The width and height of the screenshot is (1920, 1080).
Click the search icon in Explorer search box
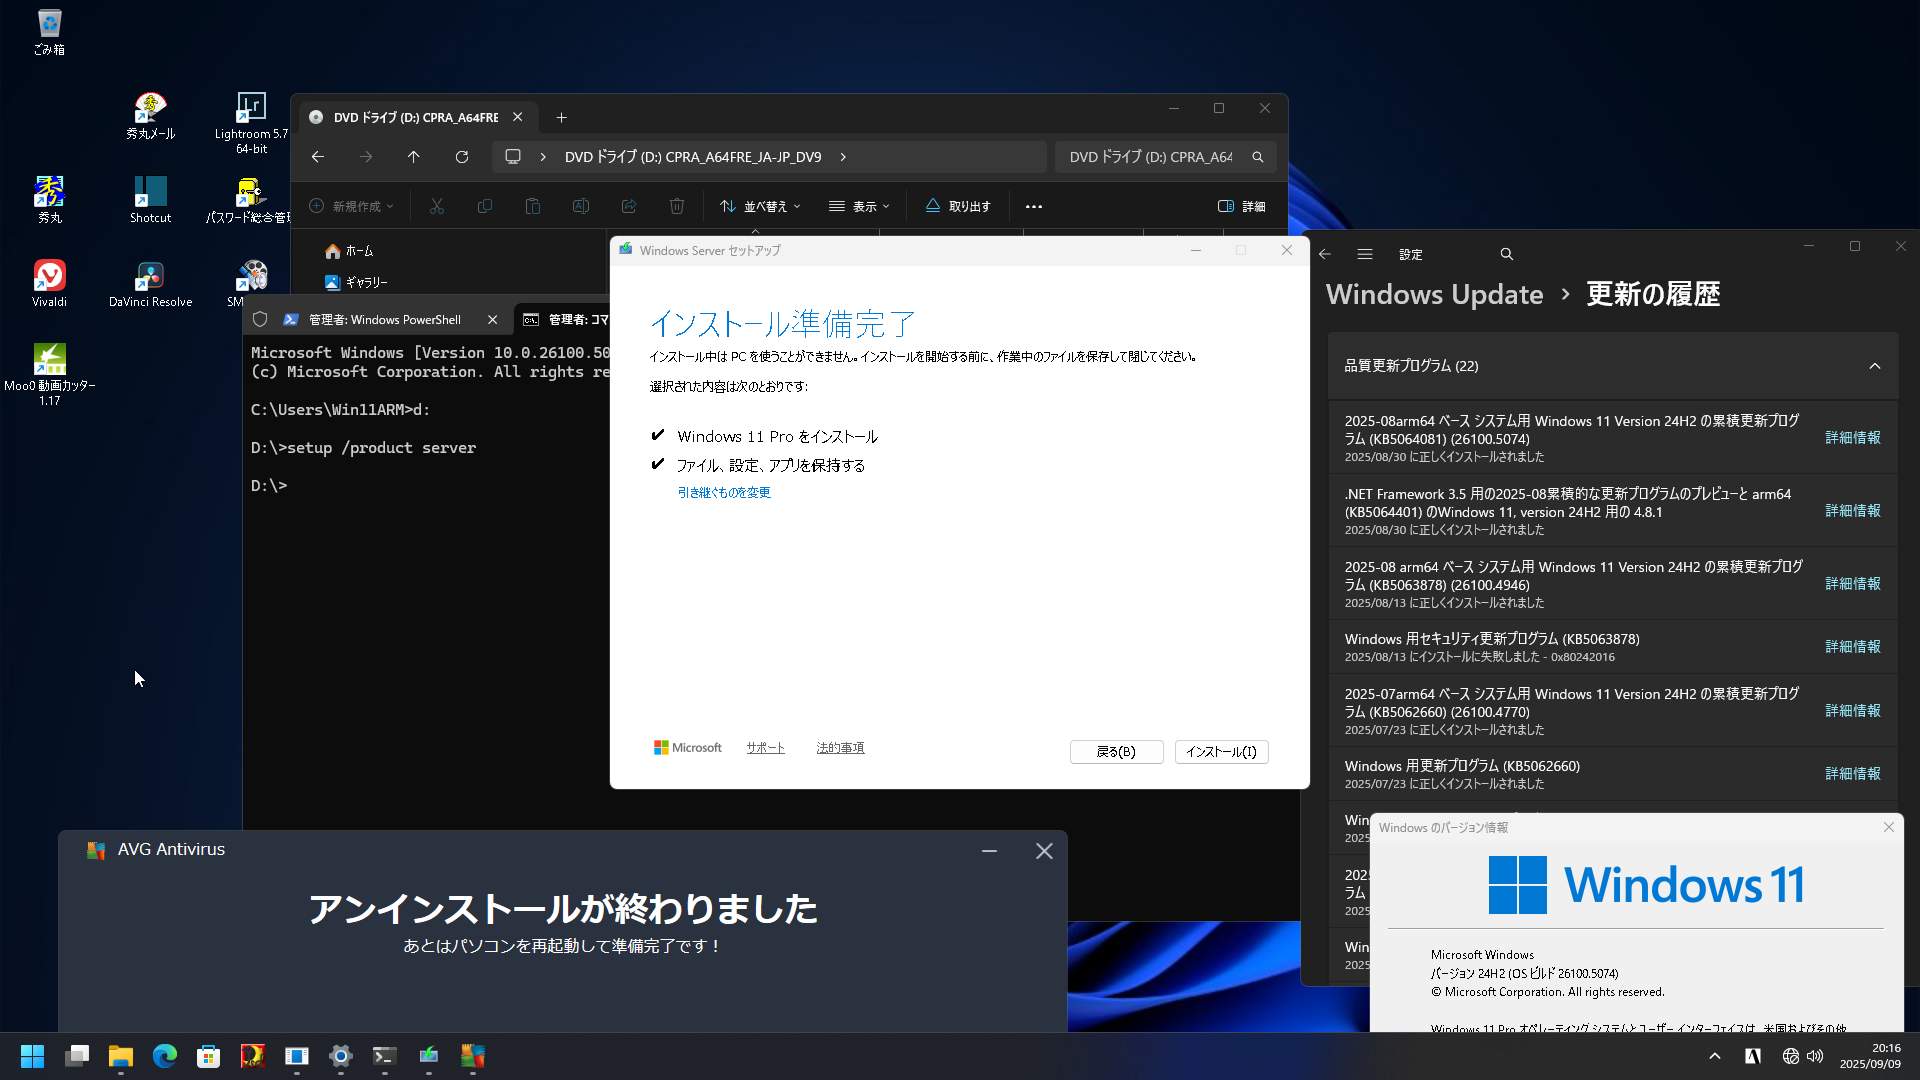(1258, 157)
